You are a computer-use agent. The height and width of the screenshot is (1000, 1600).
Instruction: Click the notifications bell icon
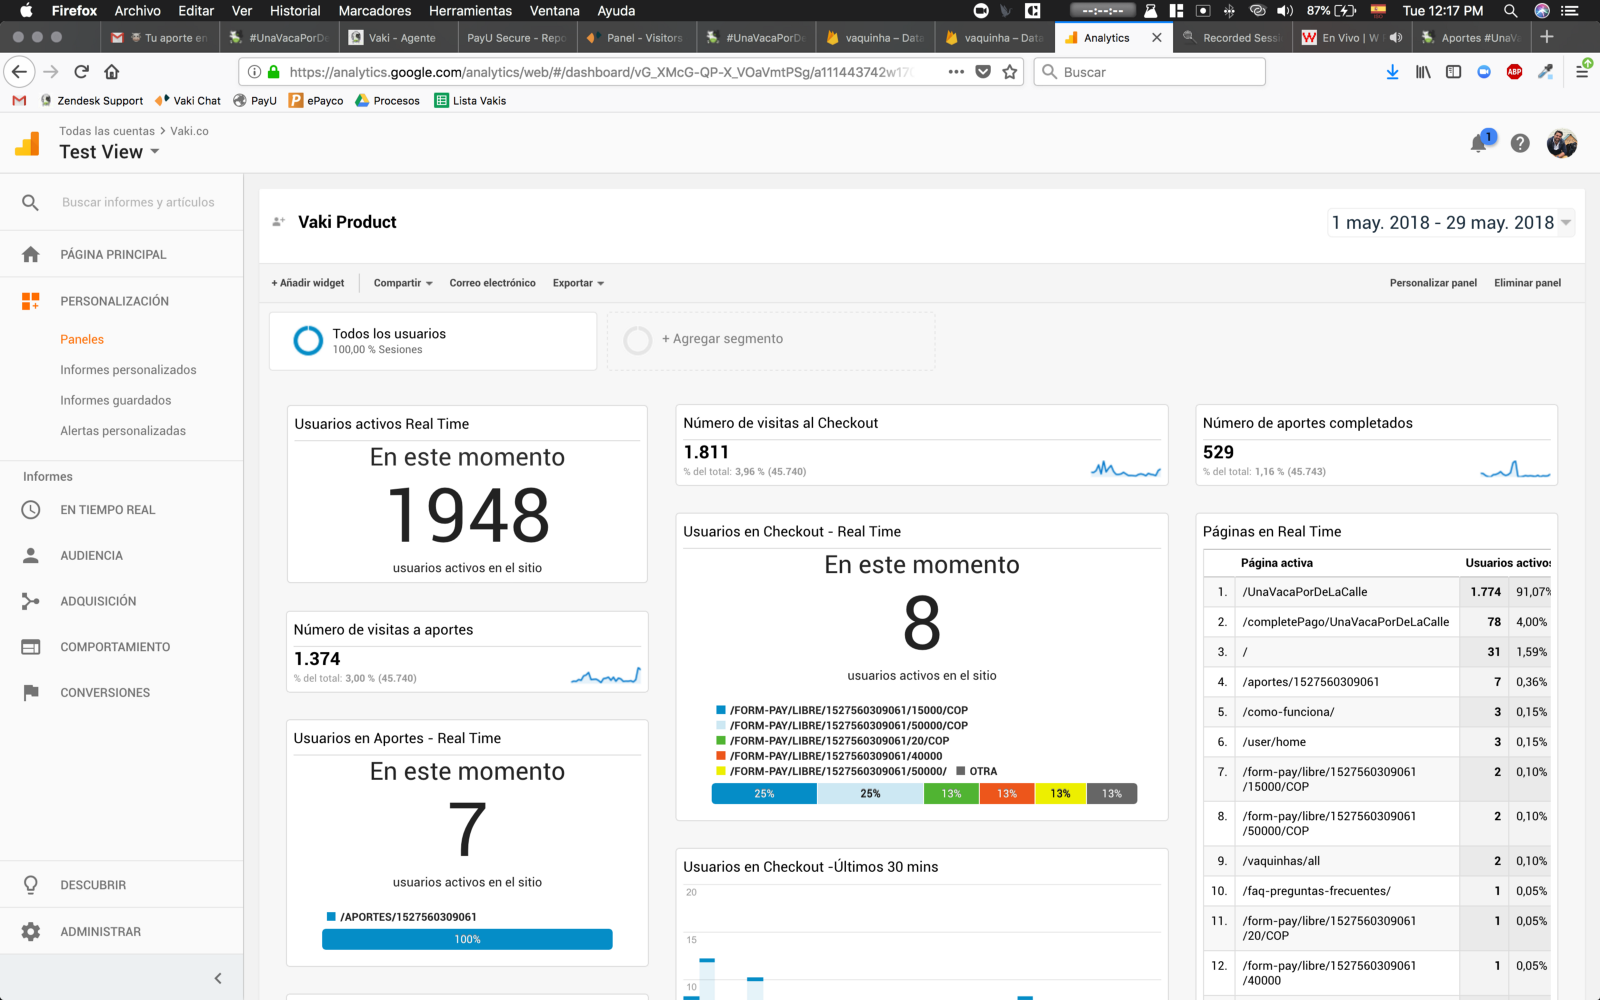pos(1479,144)
